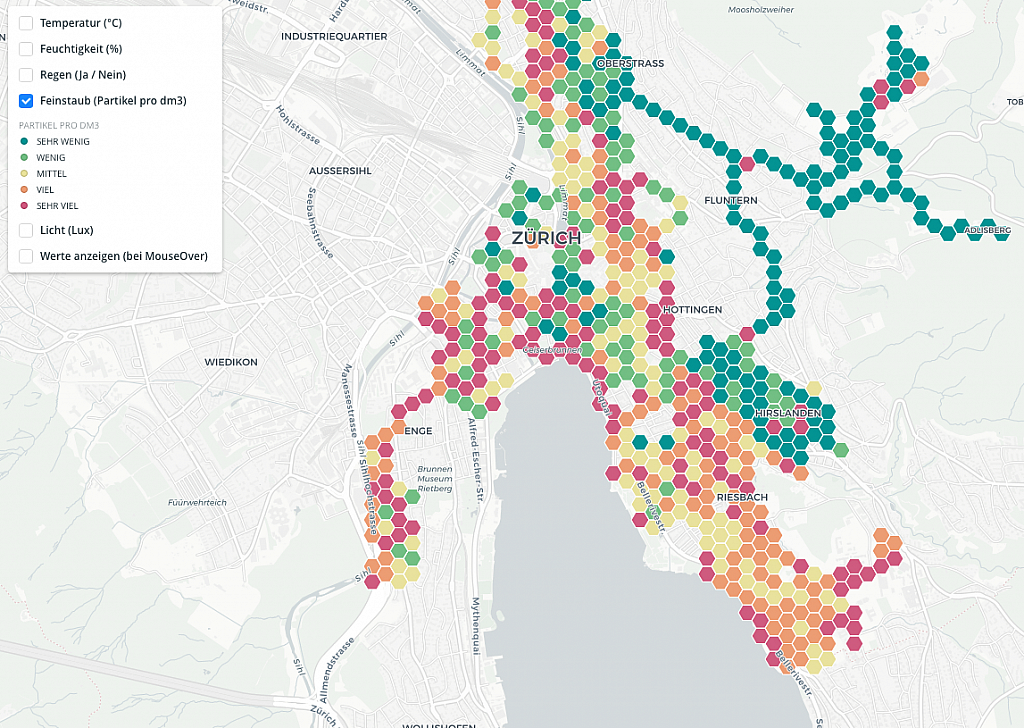The height and width of the screenshot is (728, 1024).
Task: Click the orange 'Viel' legend dot
Action: coord(24,190)
